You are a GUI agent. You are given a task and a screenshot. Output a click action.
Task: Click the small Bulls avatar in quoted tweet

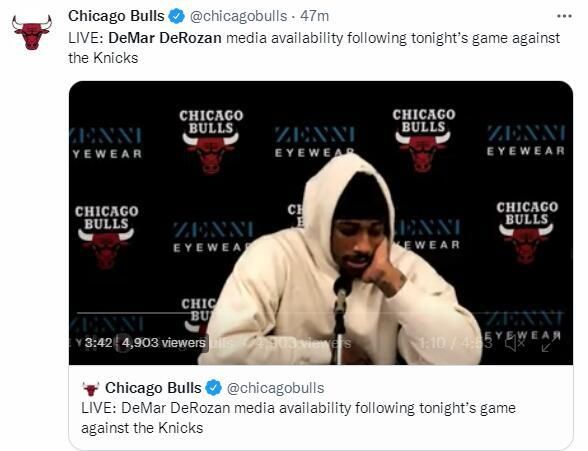pyautogui.click(x=90, y=388)
